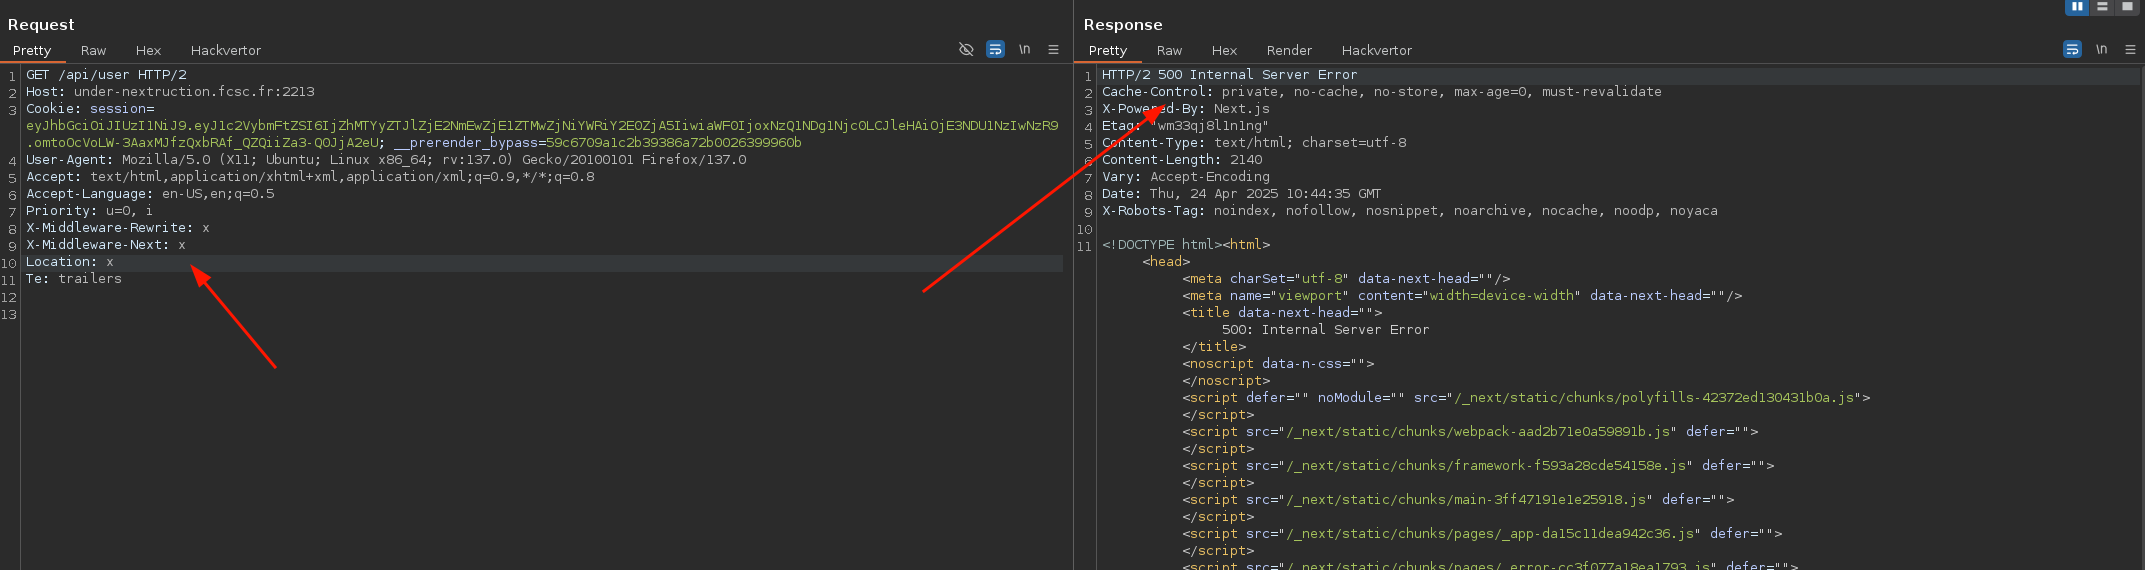Switch to the Request Hex tab
2145x570 pixels.
[x=148, y=50]
